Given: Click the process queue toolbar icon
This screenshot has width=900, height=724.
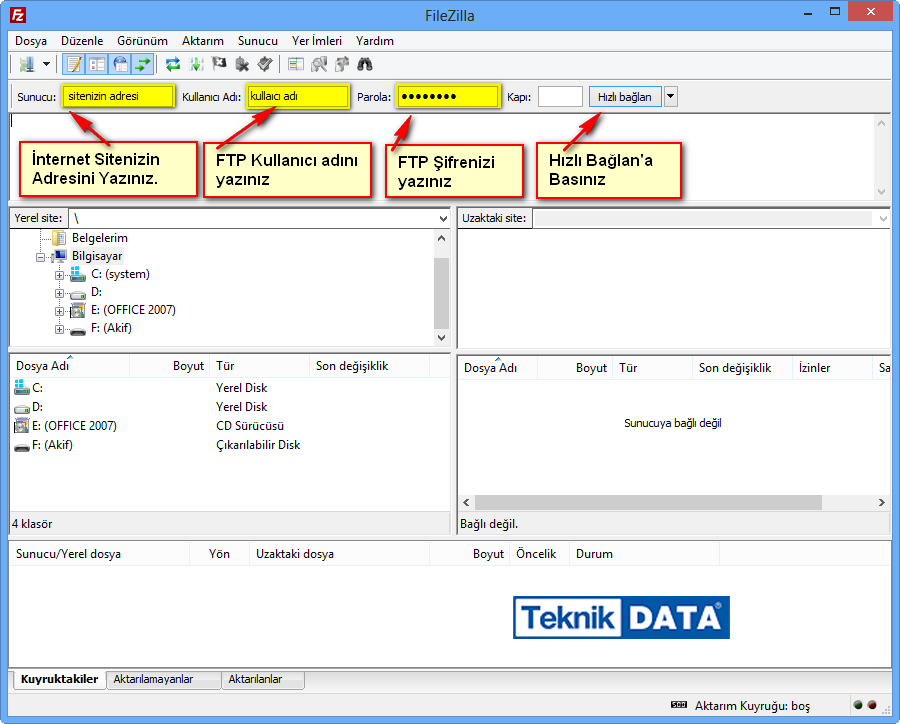Looking at the screenshot, I should 196,65.
